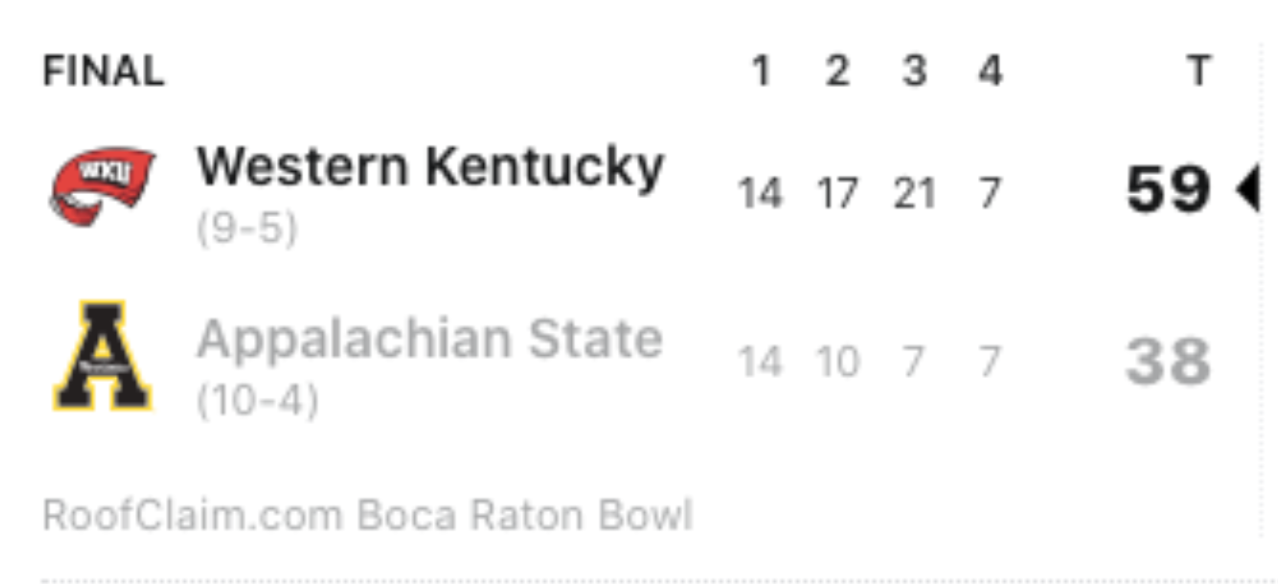The image size is (1278, 584).
Task: Click the T total column header
Action: pyautogui.click(x=1198, y=72)
